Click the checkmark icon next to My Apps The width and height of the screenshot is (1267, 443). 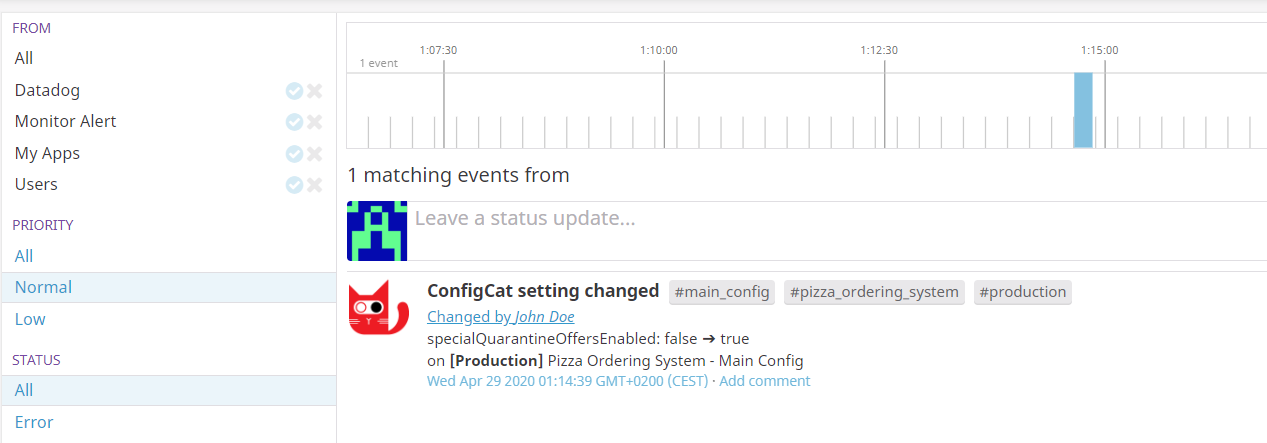pyautogui.click(x=294, y=154)
